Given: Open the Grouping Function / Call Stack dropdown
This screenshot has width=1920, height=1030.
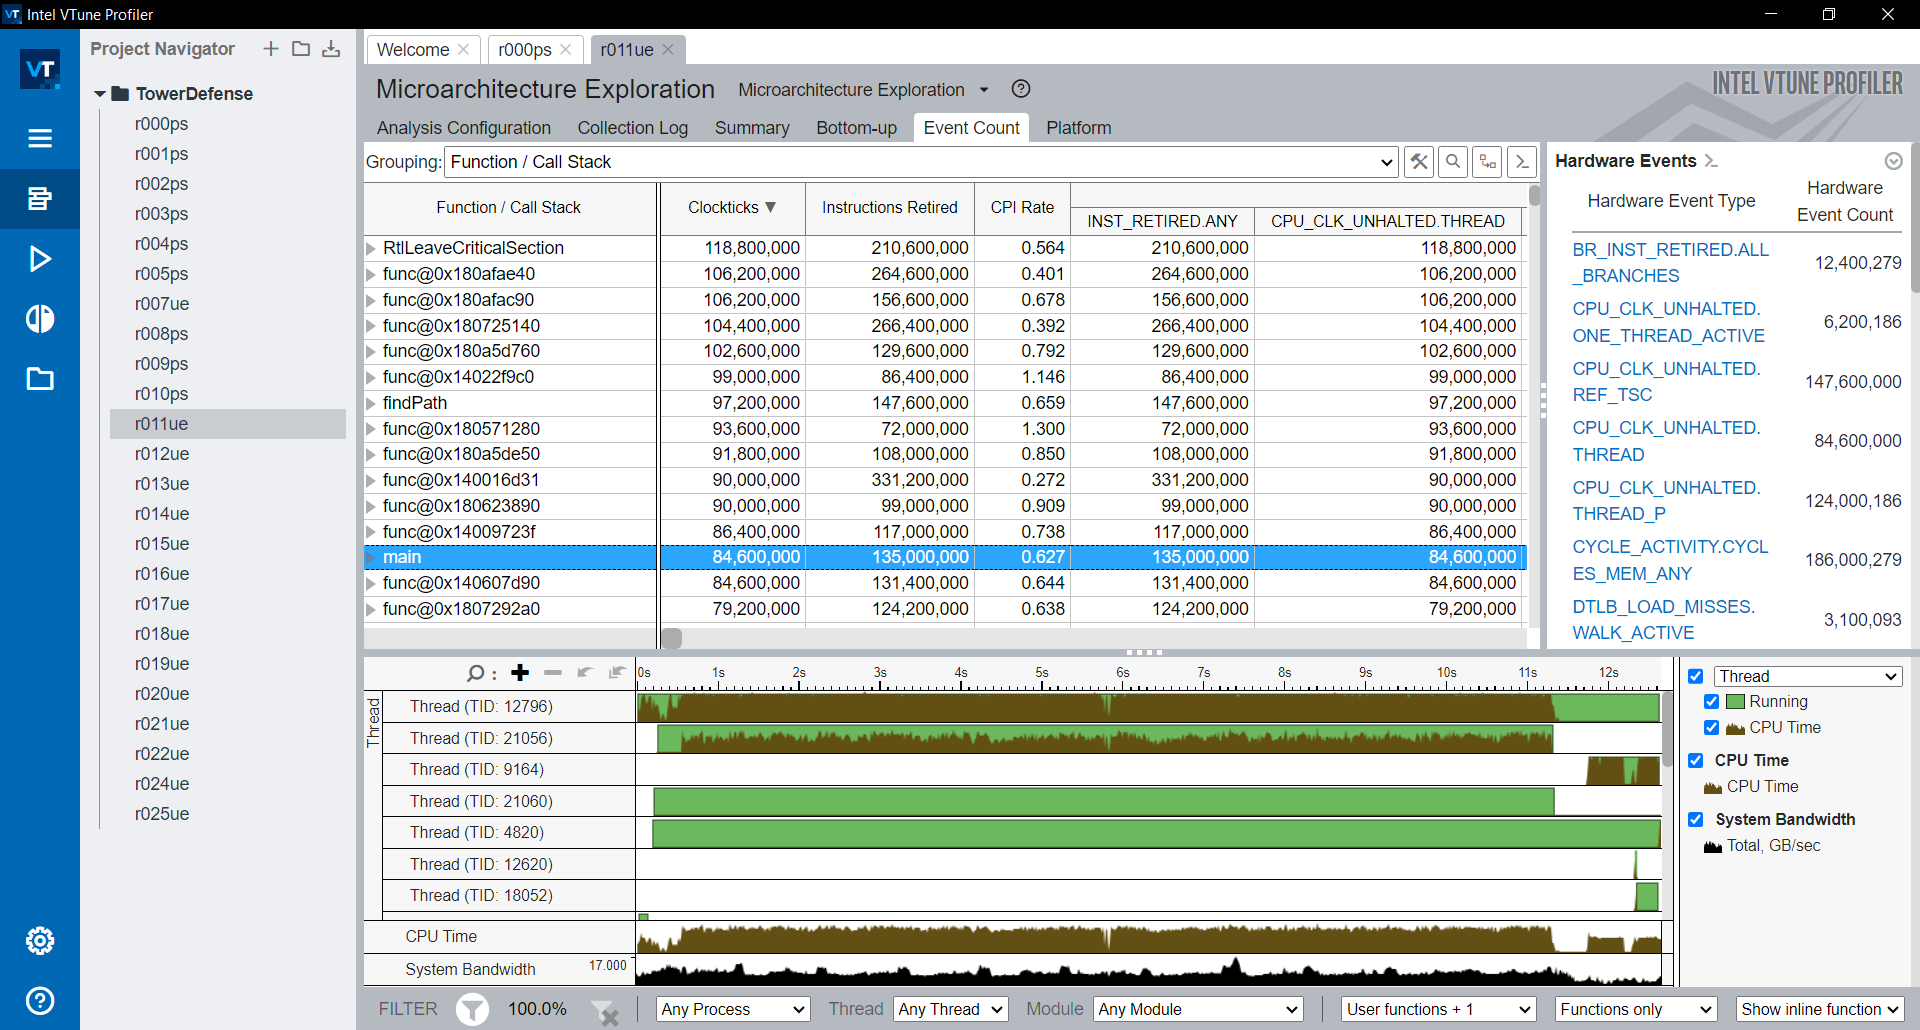Looking at the screenshot, I should point(921,162).
